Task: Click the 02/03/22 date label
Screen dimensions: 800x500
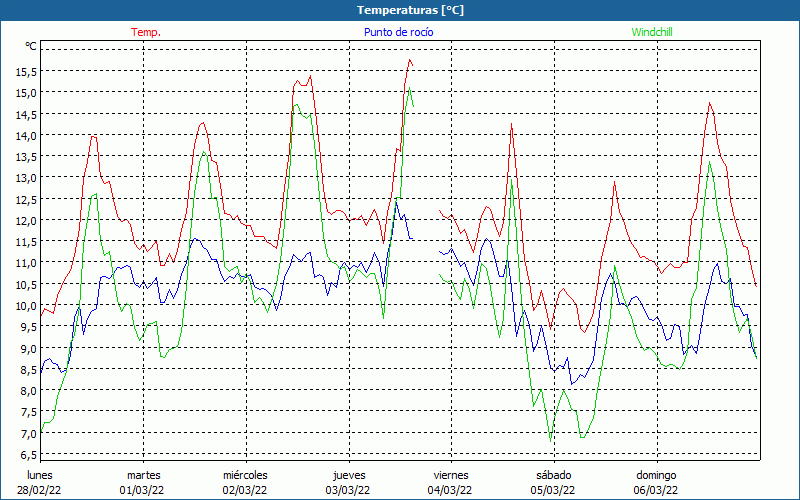Action: click(245, 490)
